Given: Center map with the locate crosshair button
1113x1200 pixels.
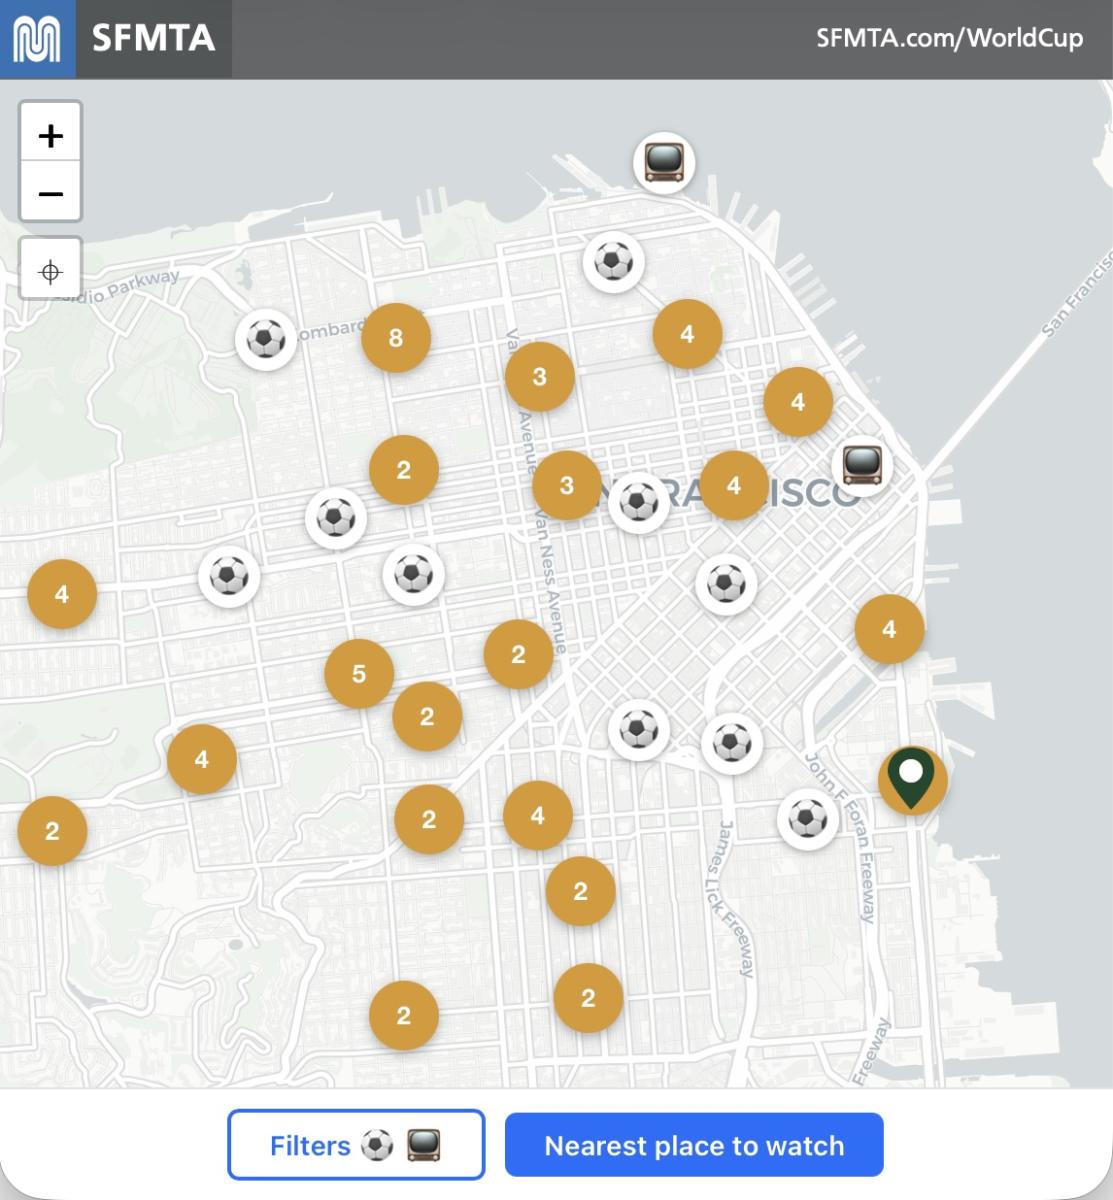Looking at the screenshot, I should coord(51,270).
